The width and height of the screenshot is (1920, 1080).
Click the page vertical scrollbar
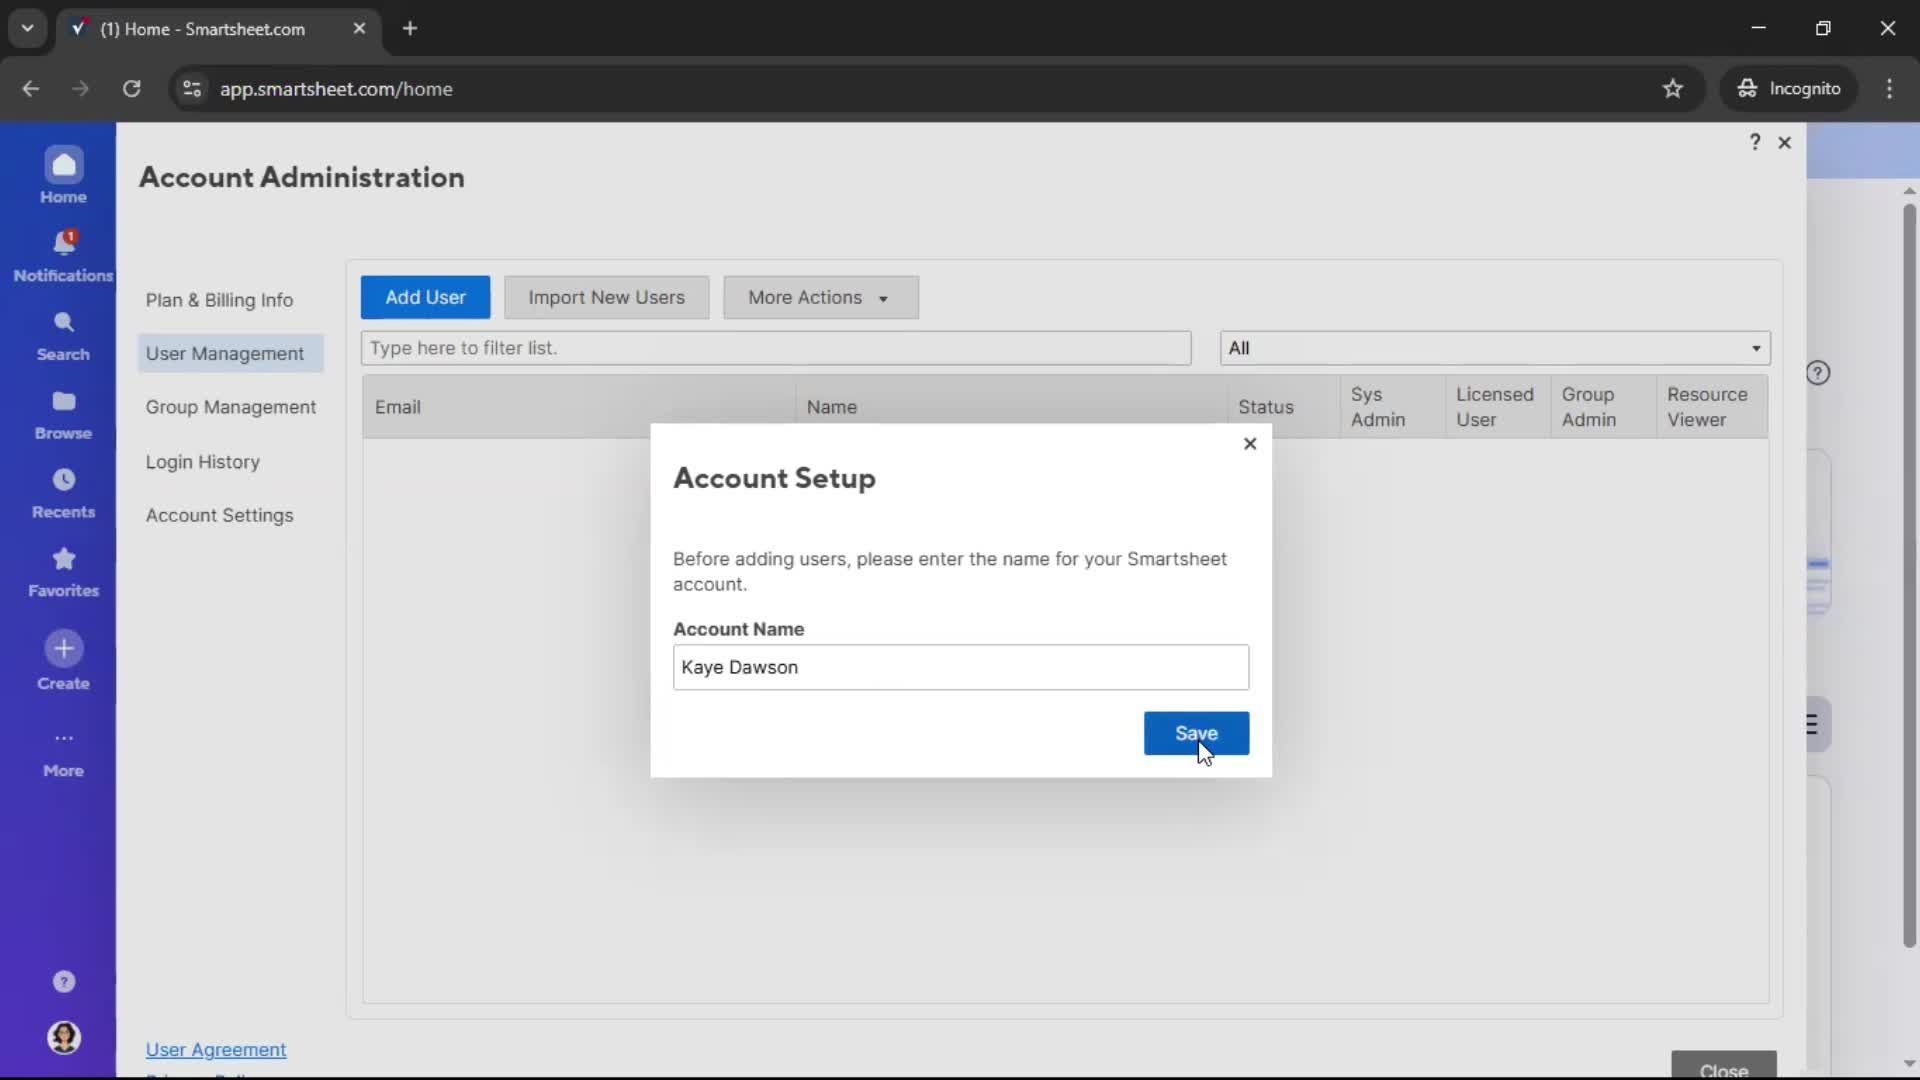pyautogui.click(x=1908, y=575)
